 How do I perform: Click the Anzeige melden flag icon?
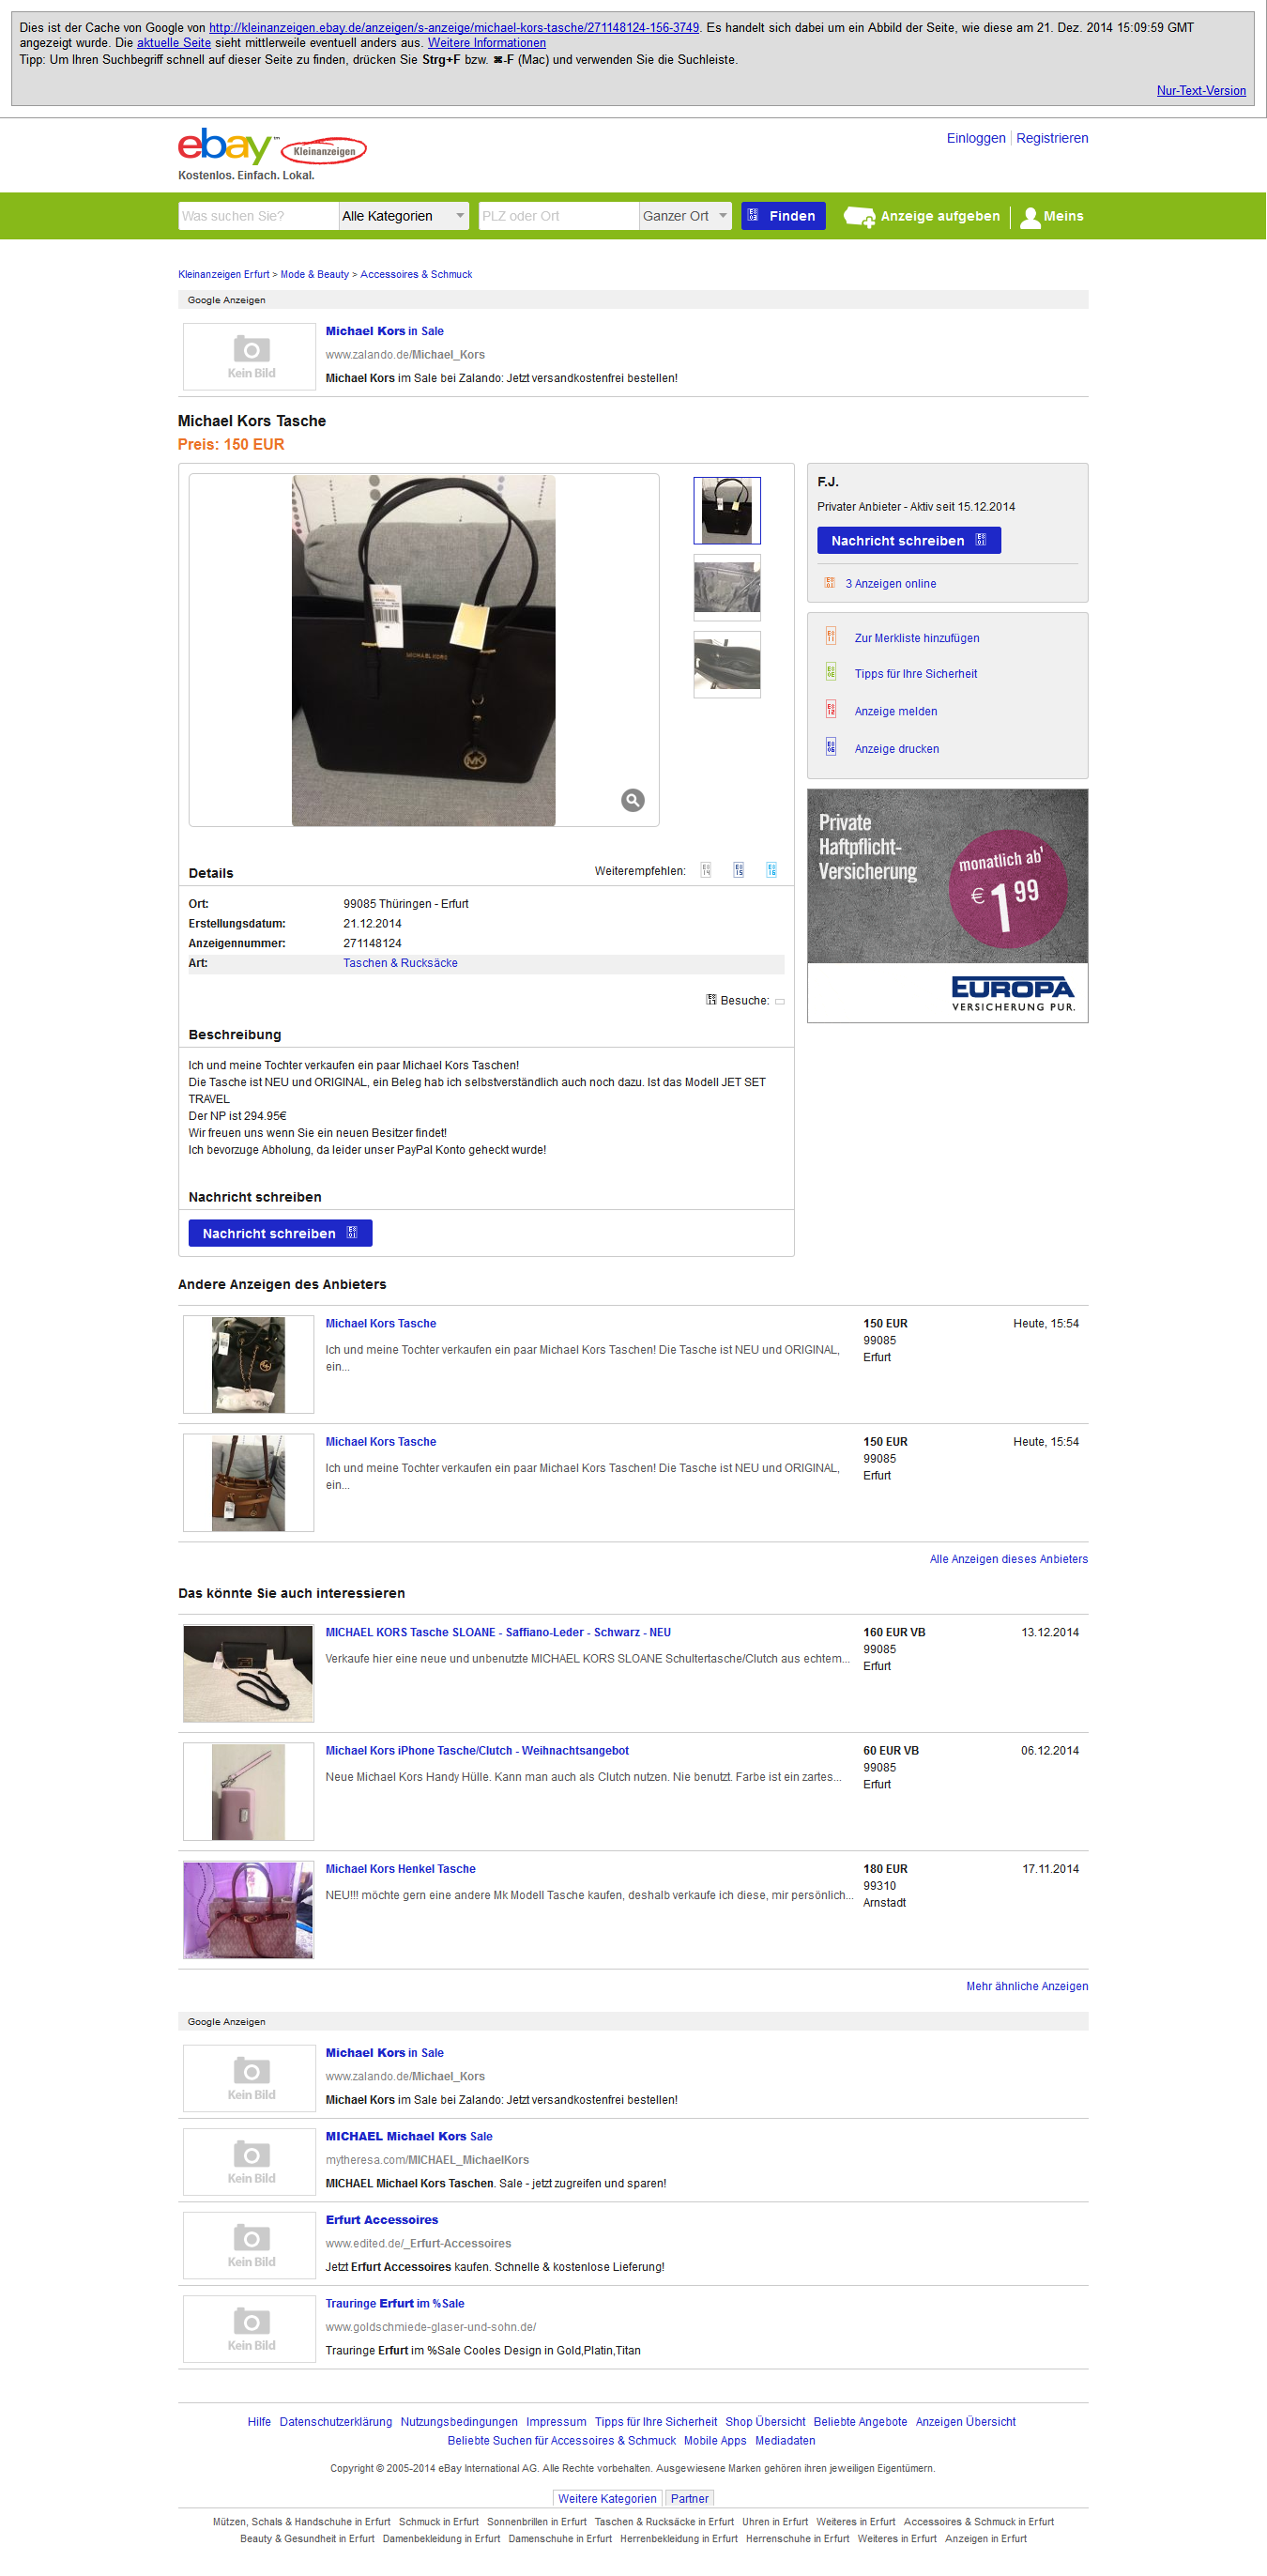(830, 710)
